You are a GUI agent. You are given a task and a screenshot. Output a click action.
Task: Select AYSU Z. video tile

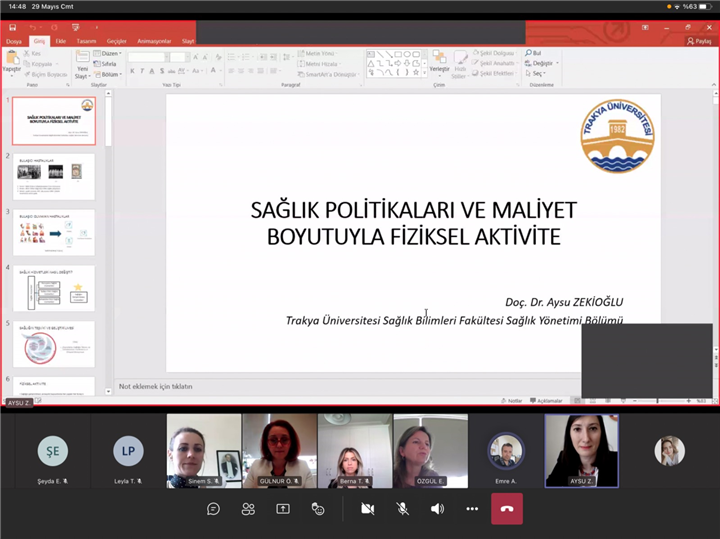pos(581,451)
